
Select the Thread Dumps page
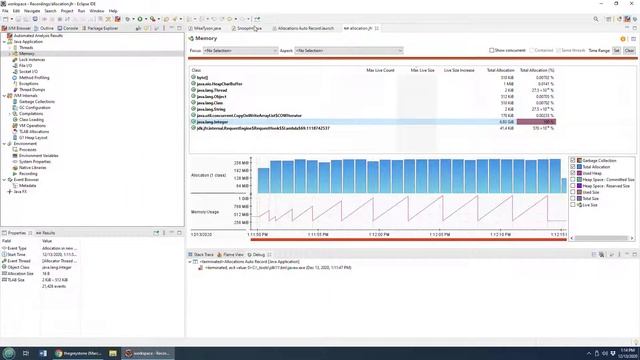tap(31, 90)
